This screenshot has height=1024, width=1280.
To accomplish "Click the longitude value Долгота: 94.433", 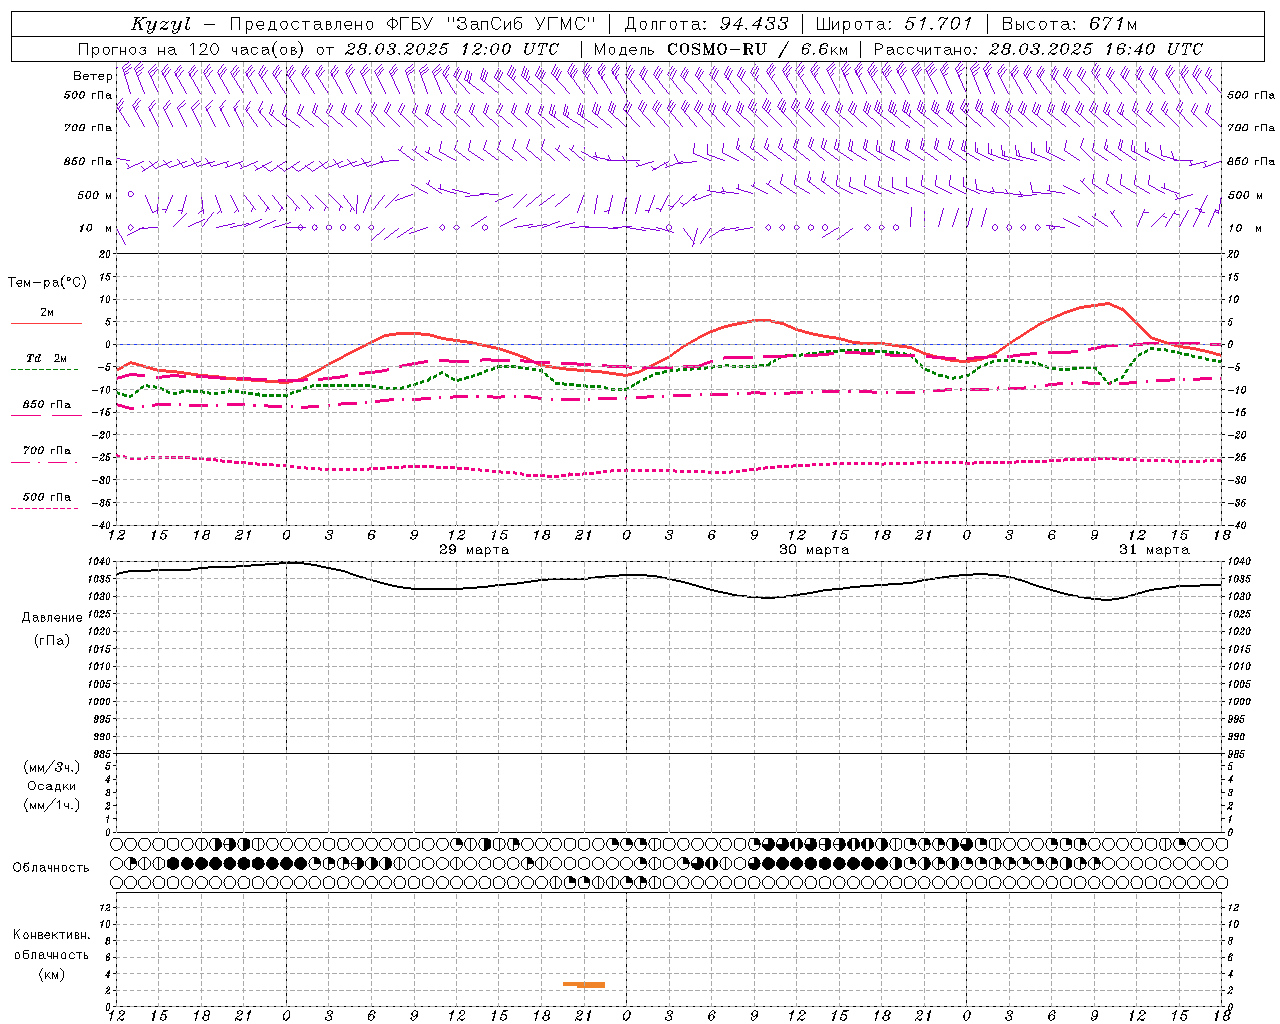I will (x=706, y=24).
